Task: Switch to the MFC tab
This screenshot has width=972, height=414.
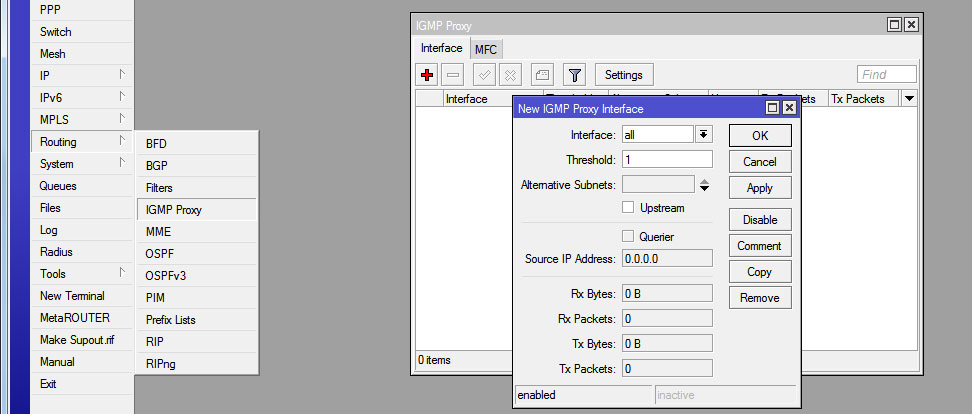Action: (x=486, y=49)
